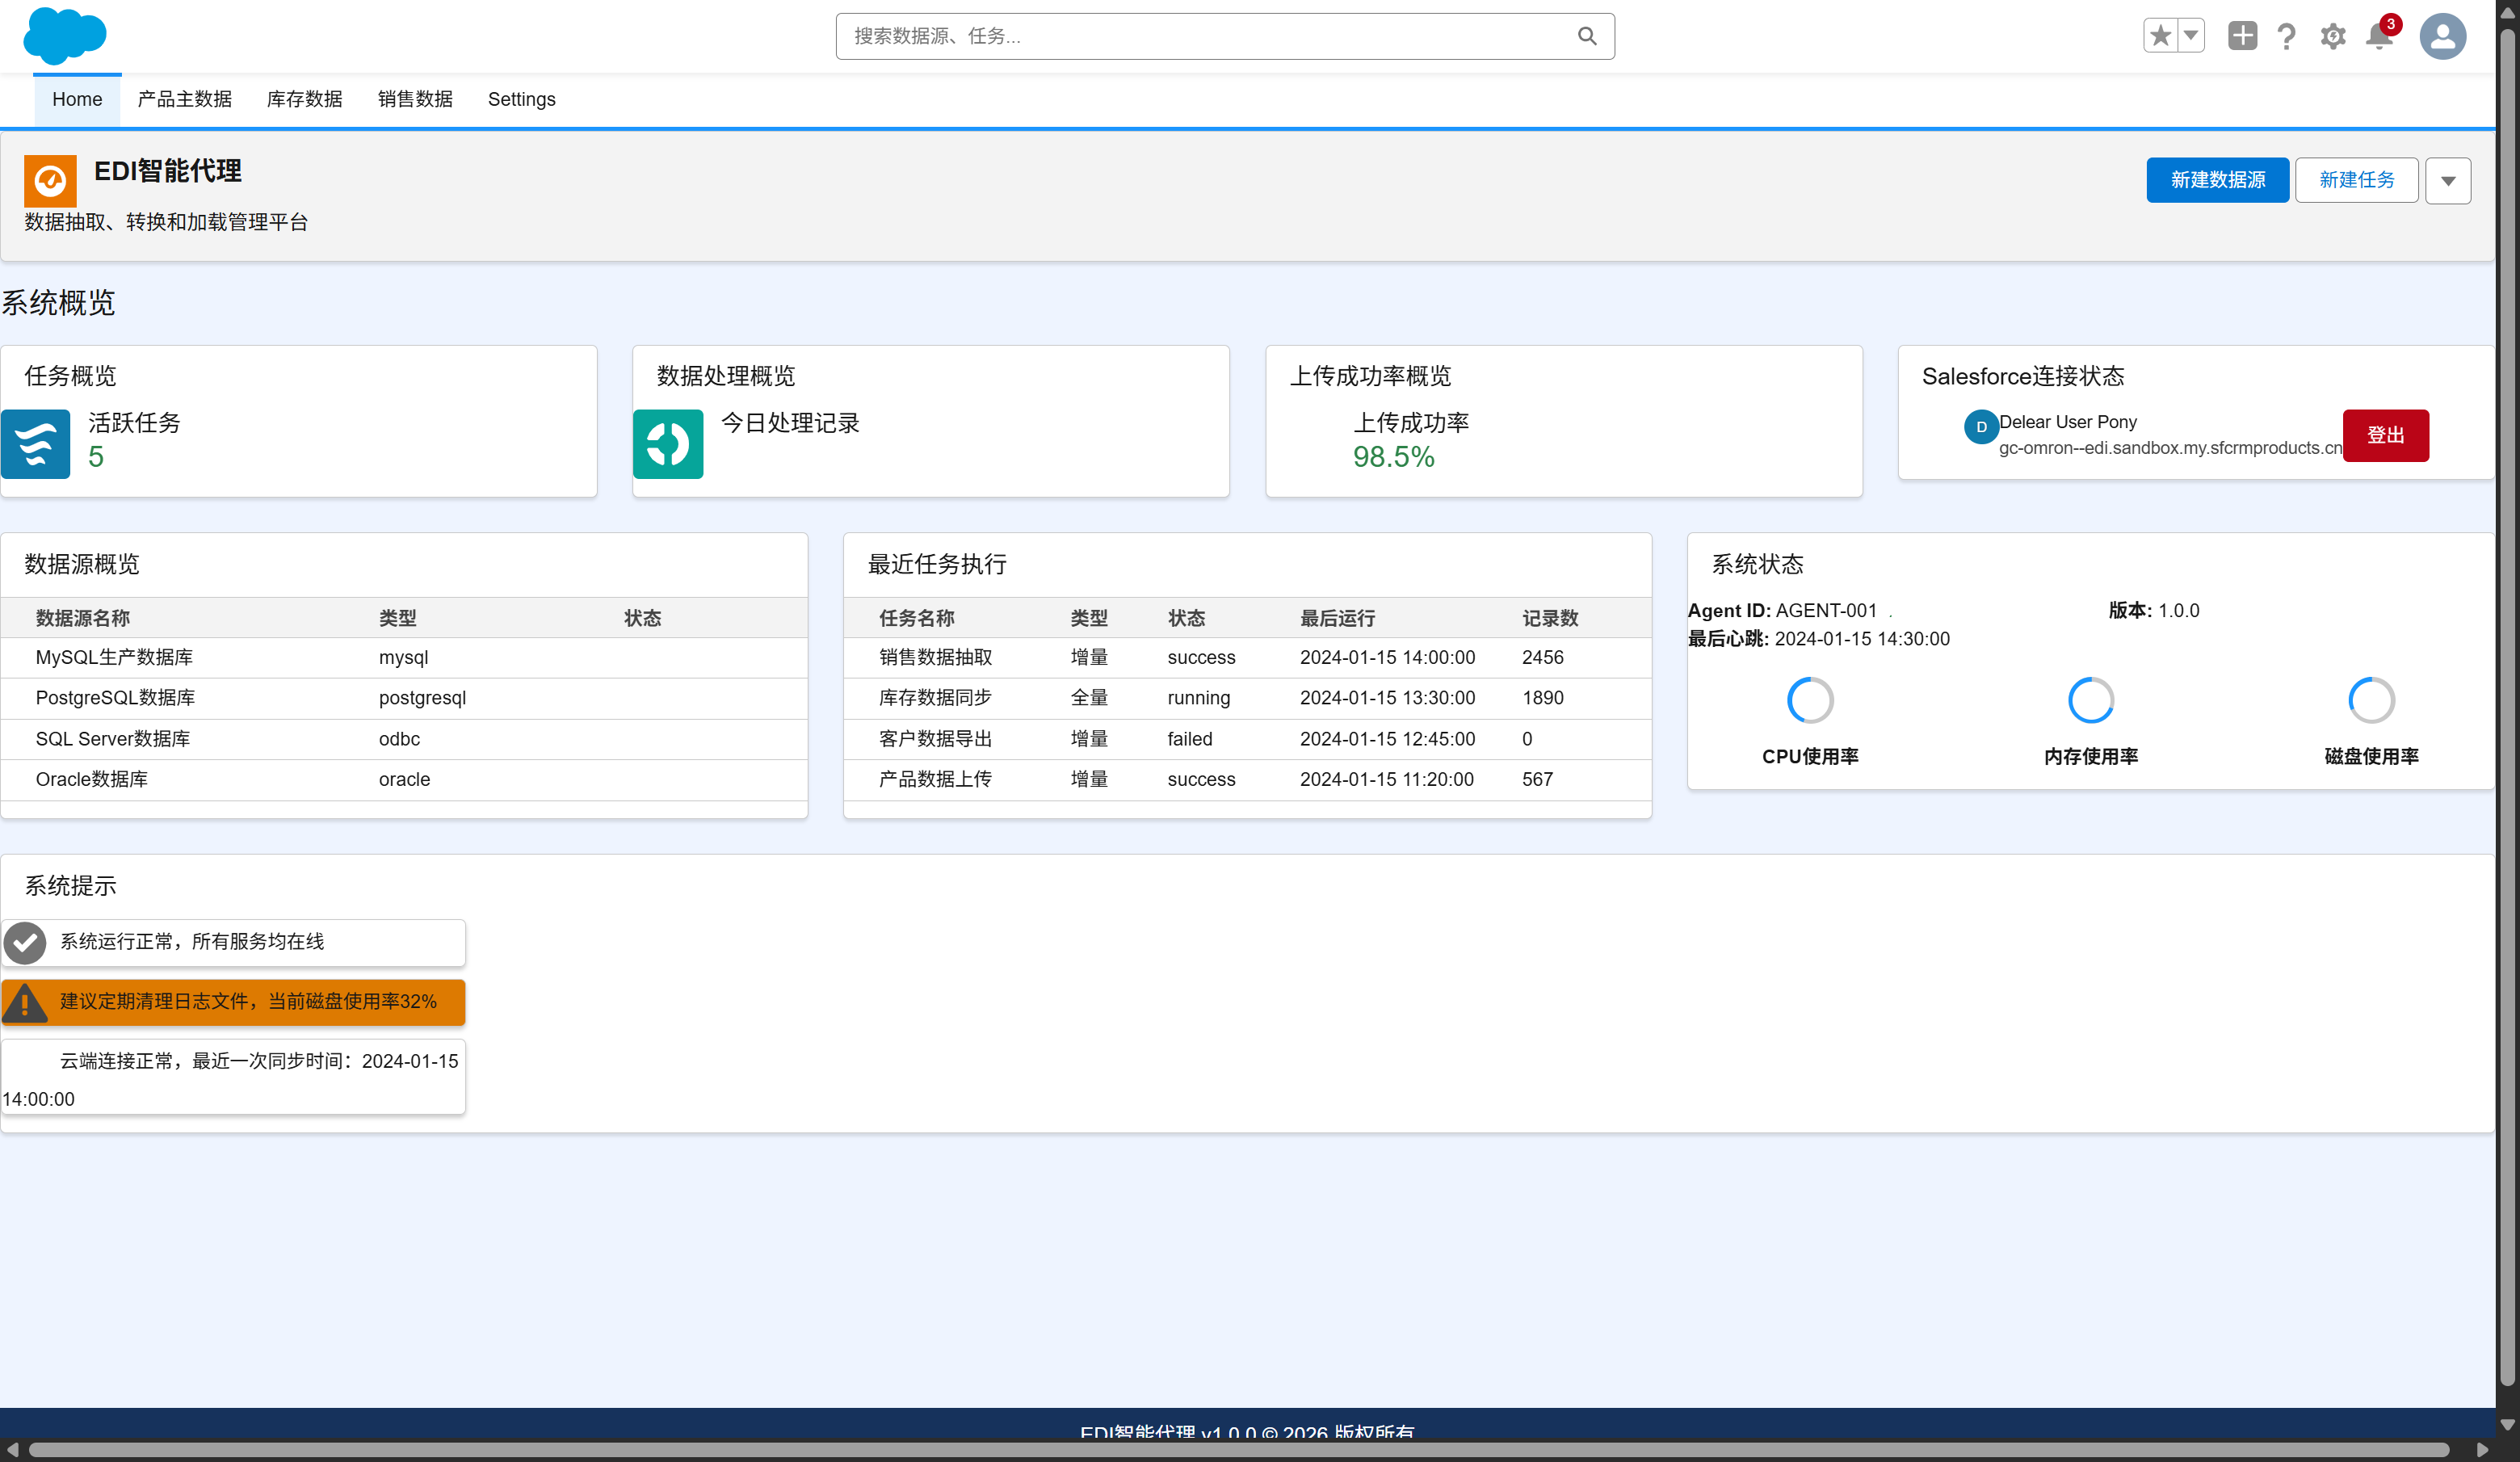2520x1462 pixels.
Task: Click the CPU使用率 progress ring
Action: click(1810, 700)
